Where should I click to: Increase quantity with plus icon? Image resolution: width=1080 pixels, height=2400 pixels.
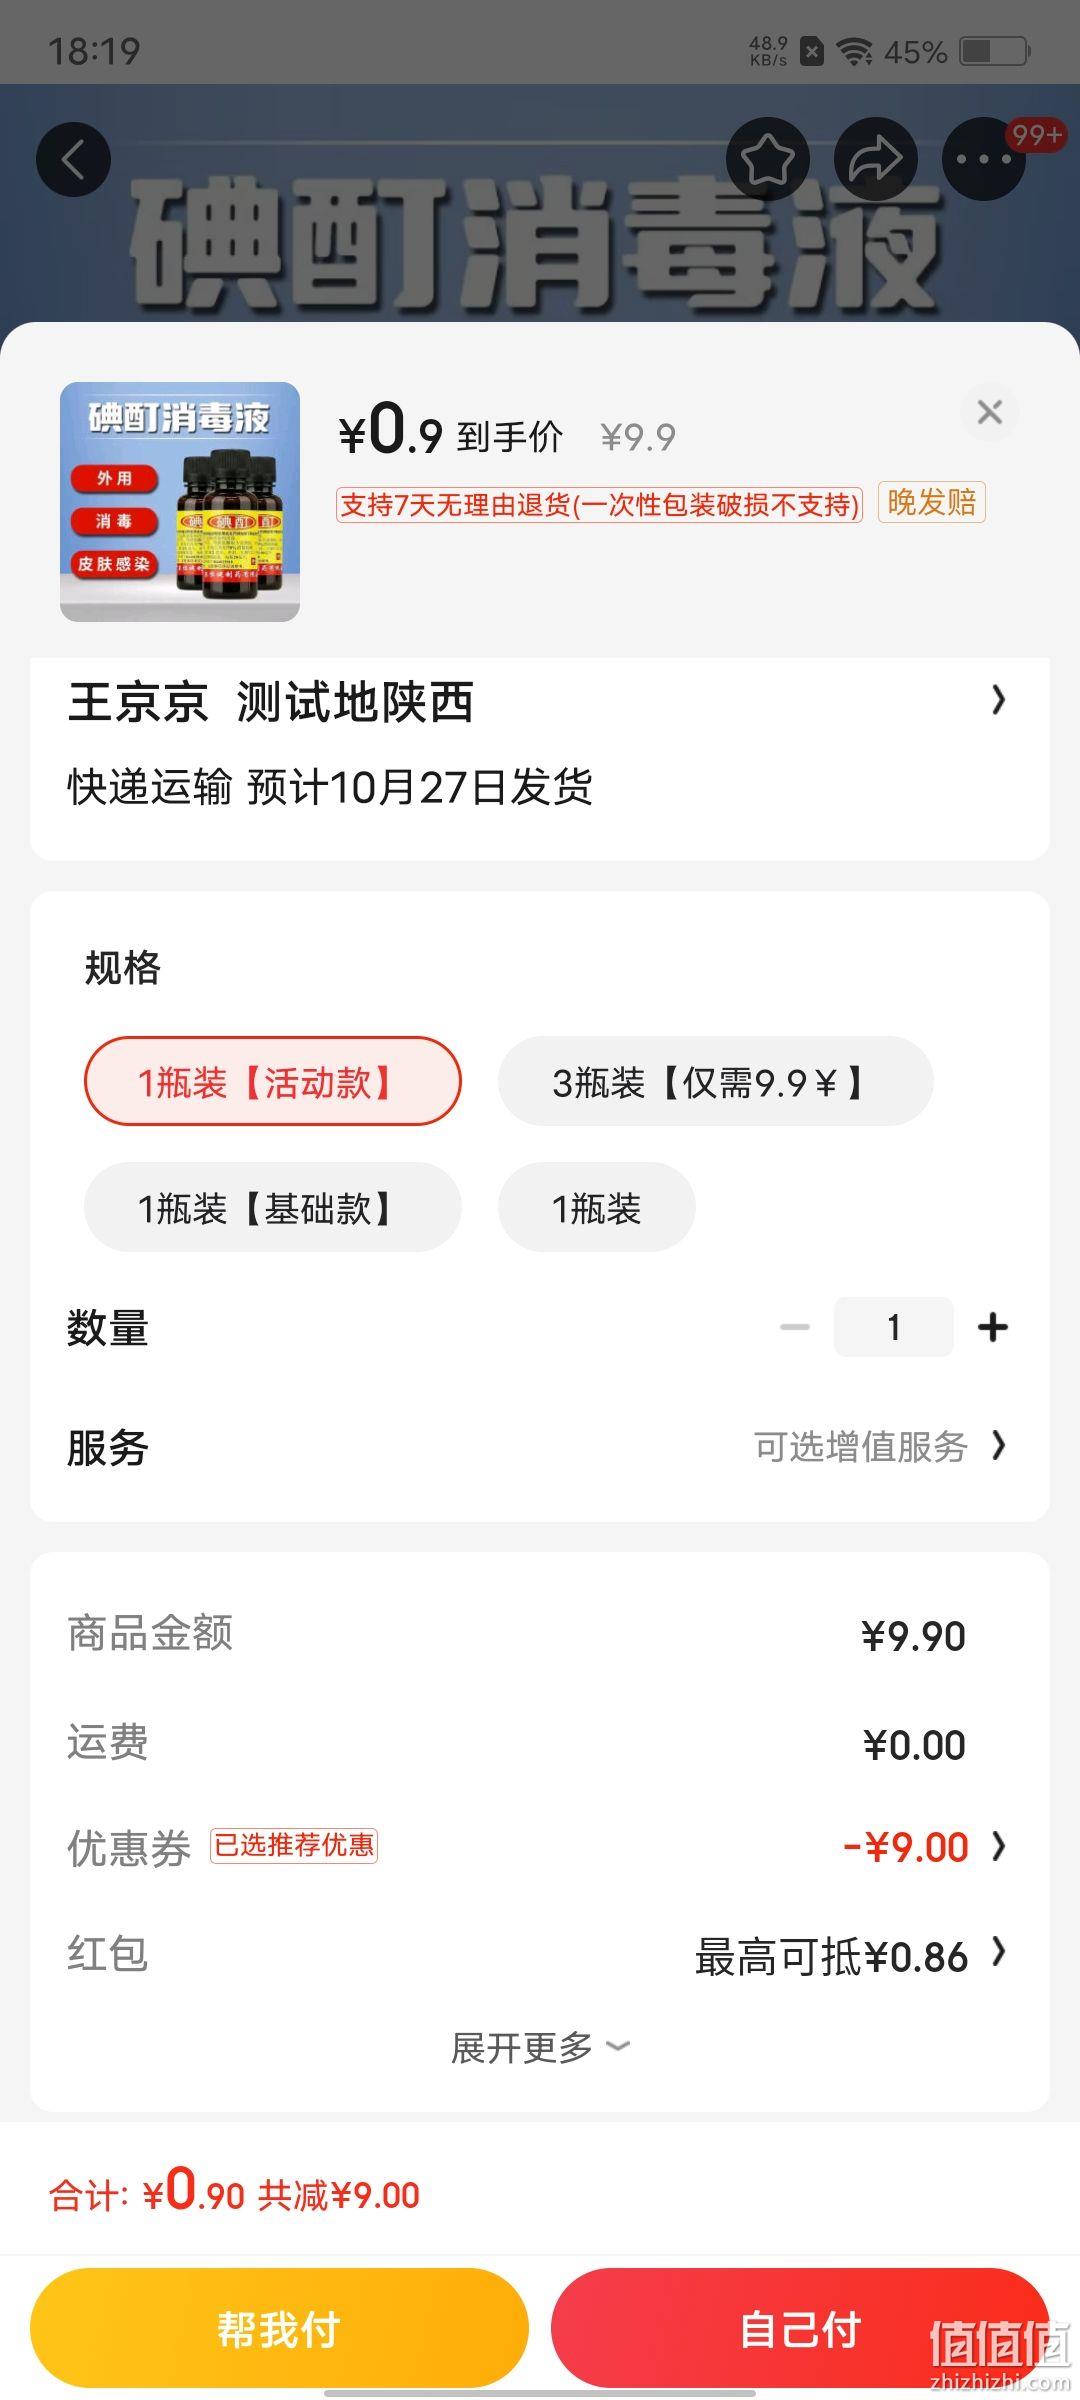coord(992,1327)
